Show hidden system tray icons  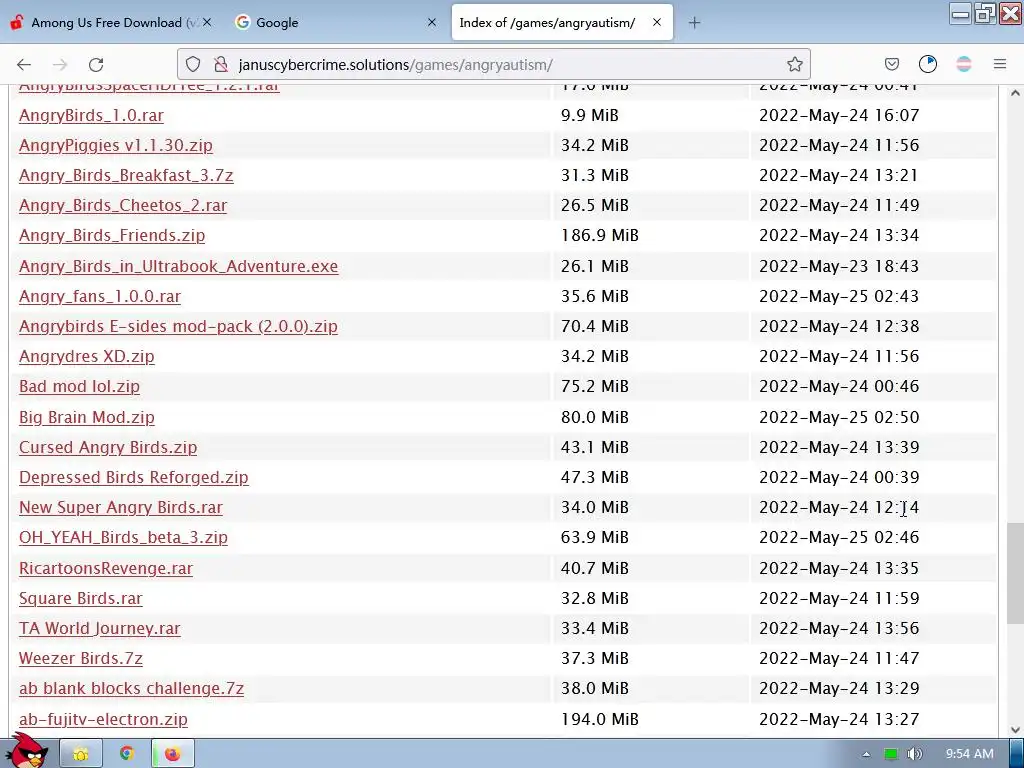[867, 754]
